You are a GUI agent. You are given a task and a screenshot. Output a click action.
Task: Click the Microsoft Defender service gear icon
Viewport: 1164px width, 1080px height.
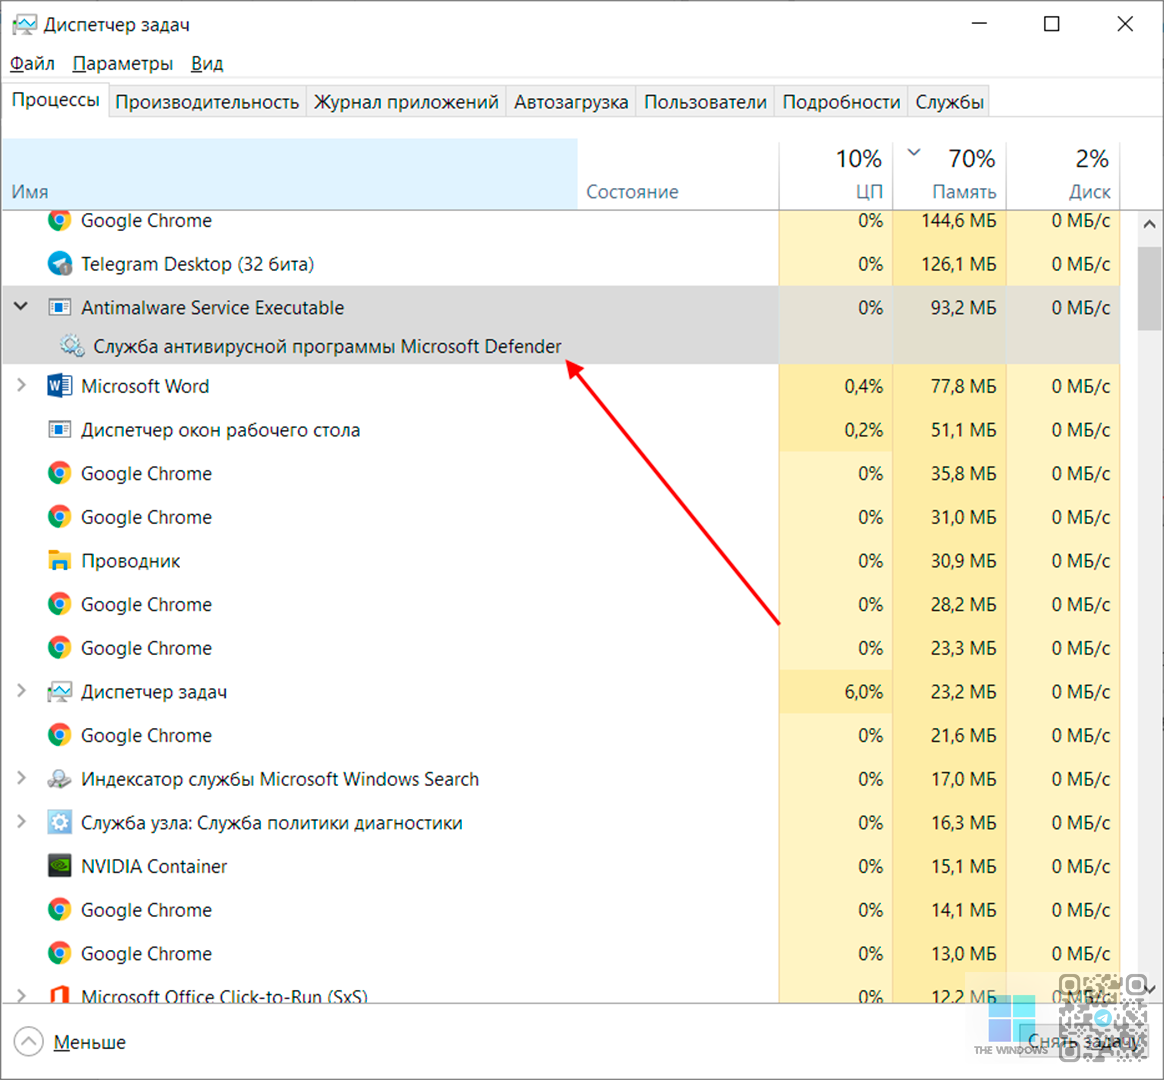click(72, 347)
